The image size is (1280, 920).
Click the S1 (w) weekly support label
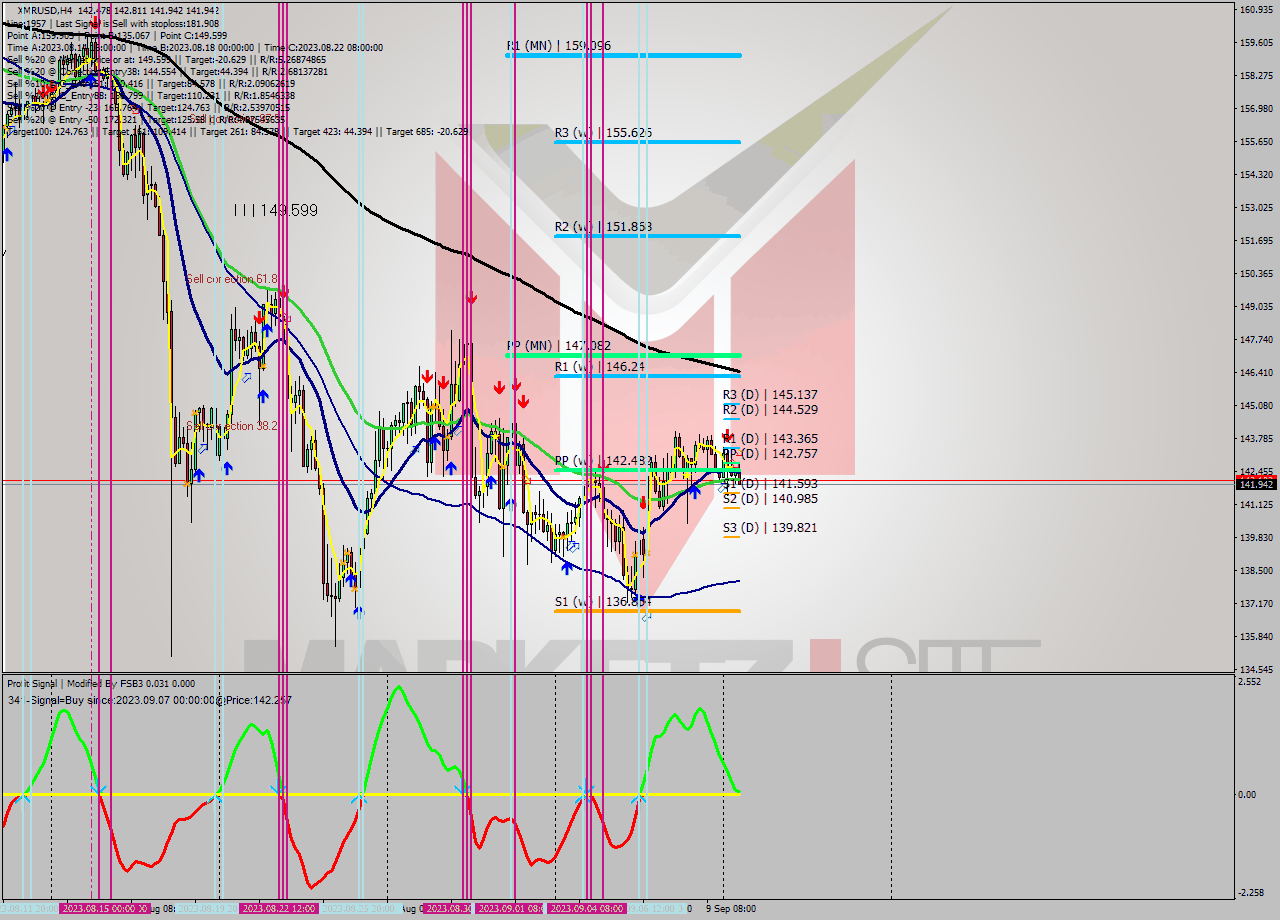(x=603, y=602)
